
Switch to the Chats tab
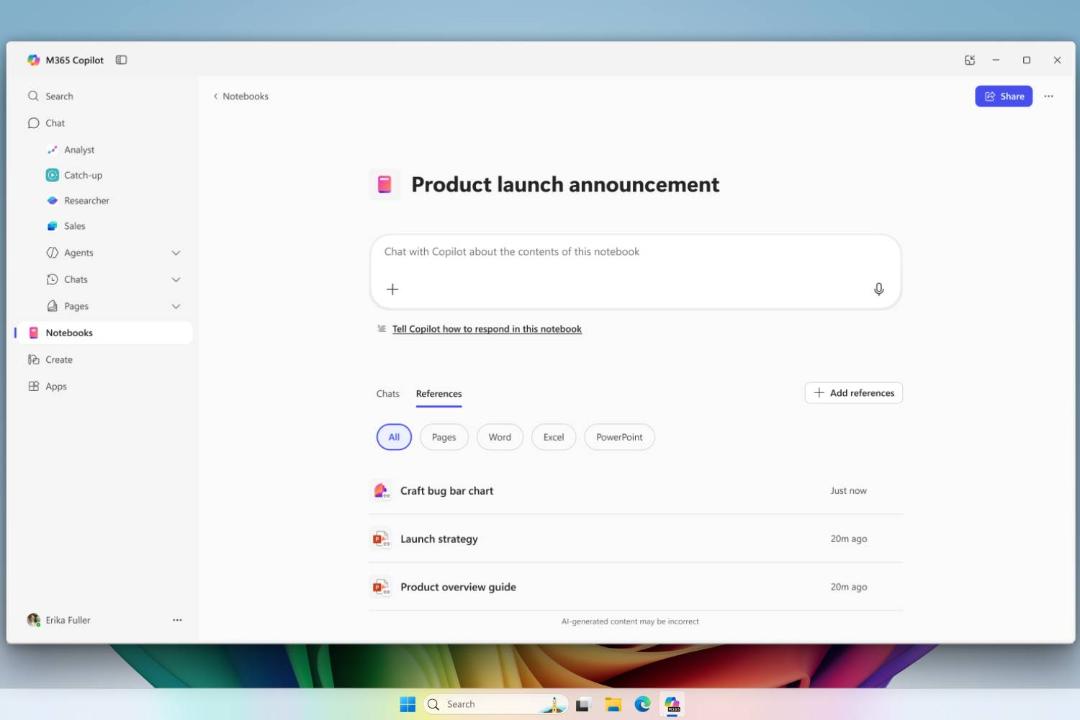[388, 394]
